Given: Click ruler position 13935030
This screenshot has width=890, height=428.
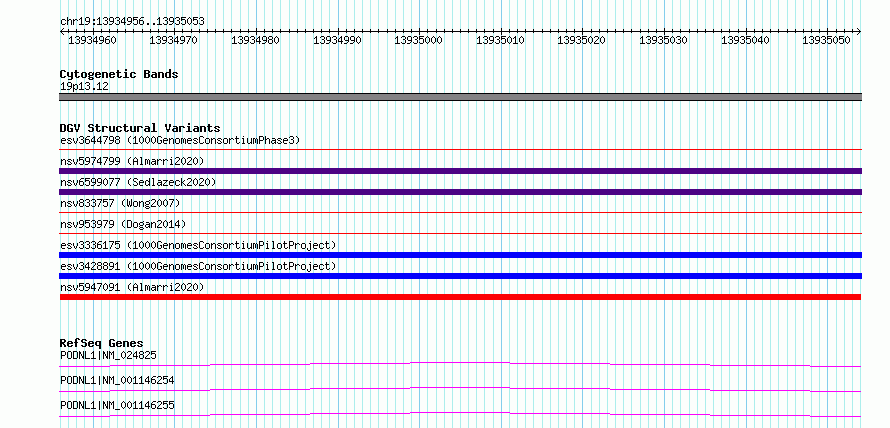Looking at the screenshot, I should pos(664,40).
